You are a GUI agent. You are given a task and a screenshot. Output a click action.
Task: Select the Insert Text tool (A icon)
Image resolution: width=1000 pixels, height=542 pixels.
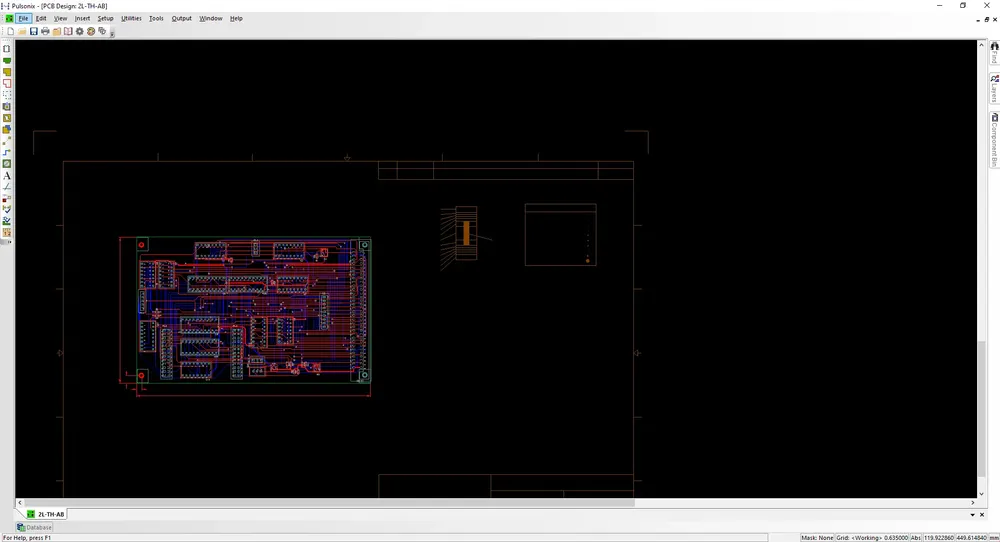coord(7,176)
